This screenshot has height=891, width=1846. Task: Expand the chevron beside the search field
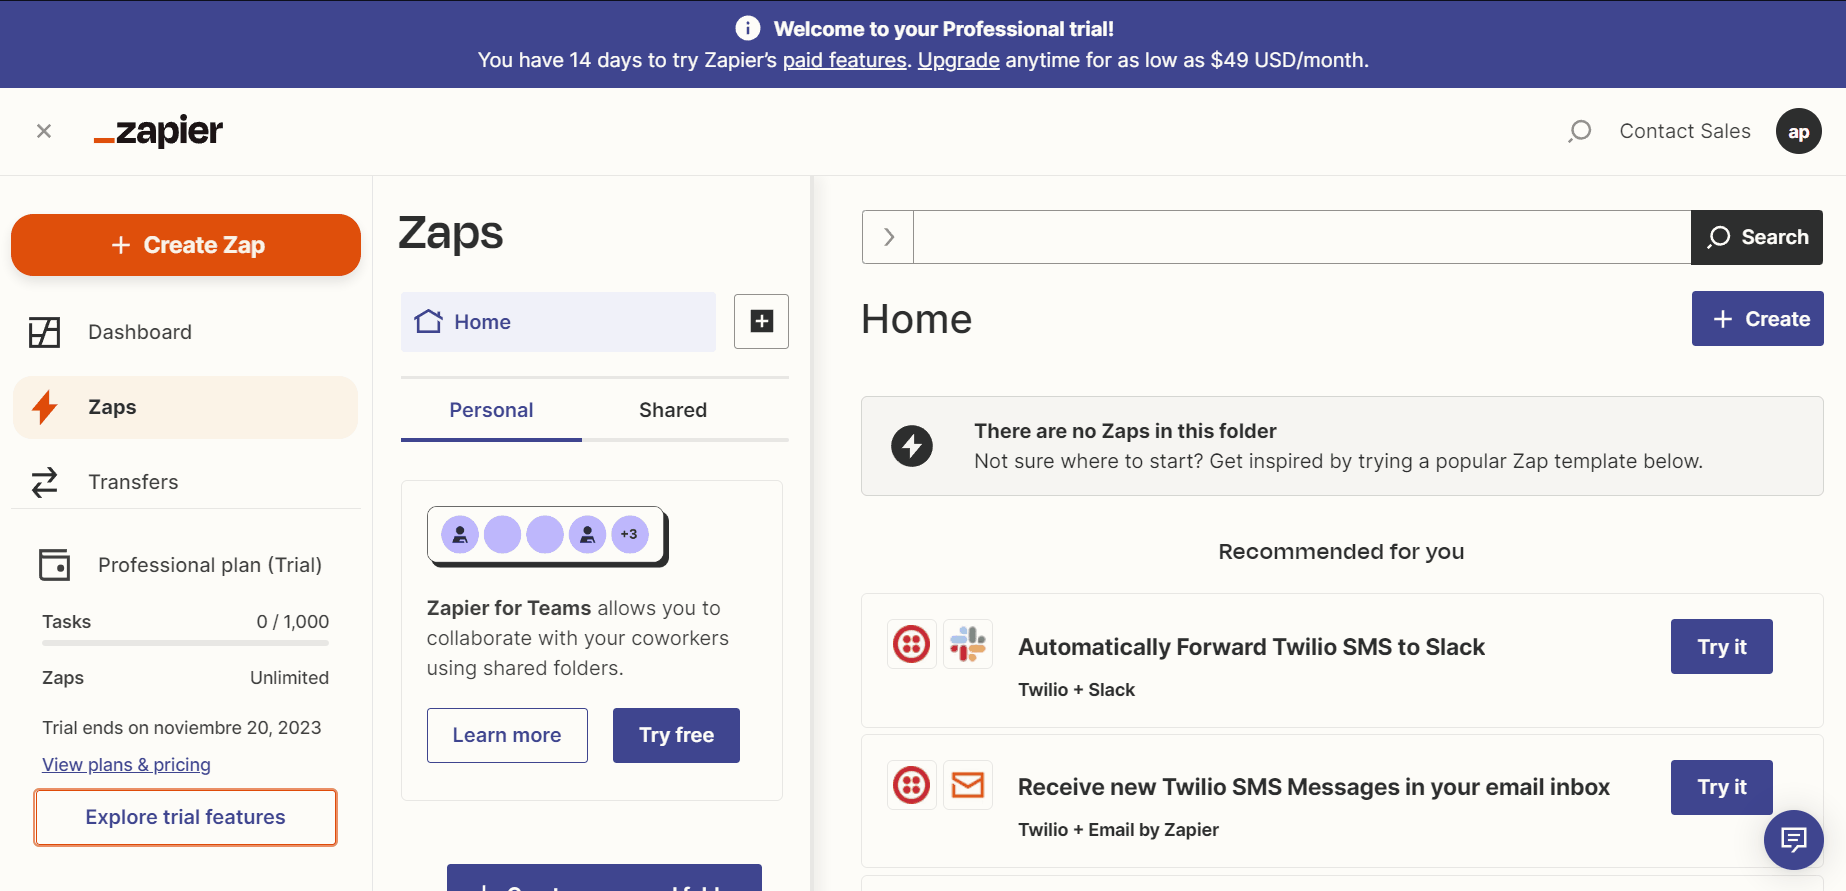click(x=888, y=237)
